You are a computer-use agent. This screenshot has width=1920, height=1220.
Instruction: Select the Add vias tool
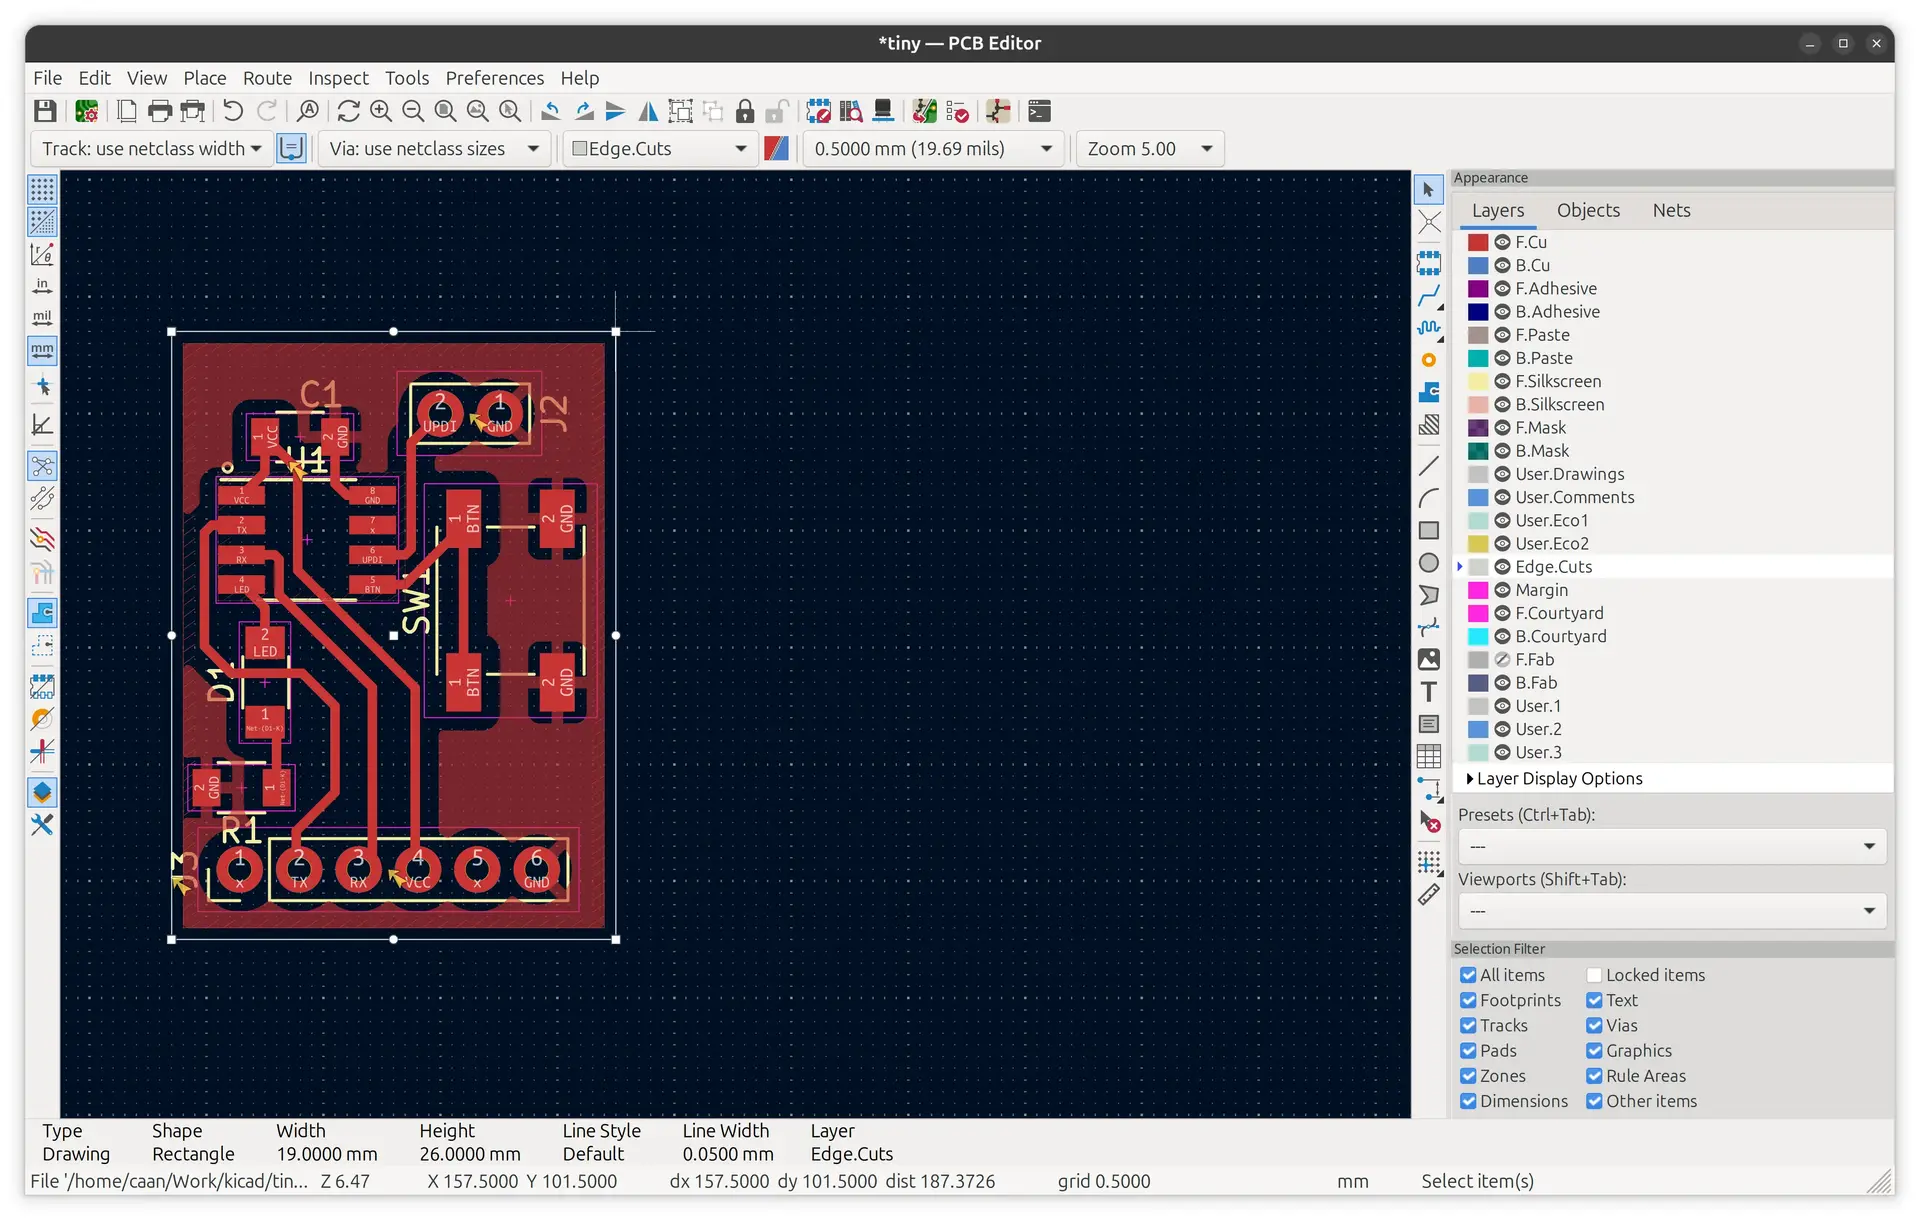(1429, 360)
